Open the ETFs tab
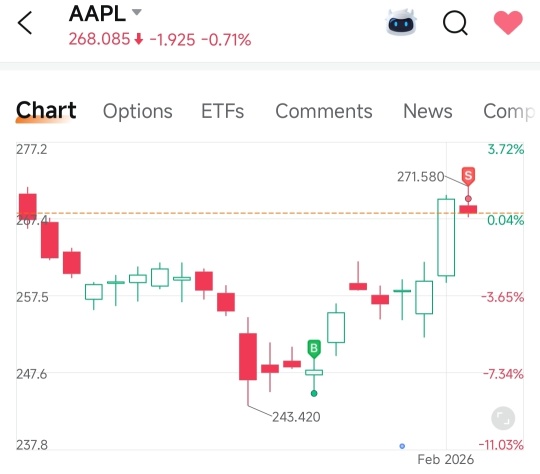 (x=222, y=111)
